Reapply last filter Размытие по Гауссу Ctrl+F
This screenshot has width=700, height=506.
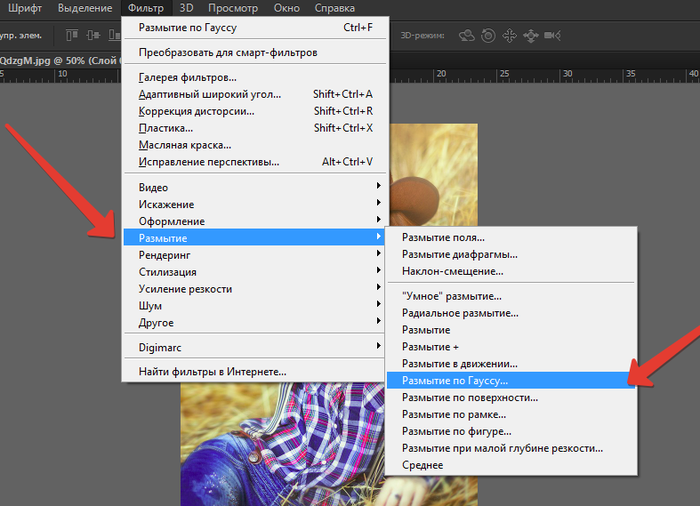tap(255, 28)
